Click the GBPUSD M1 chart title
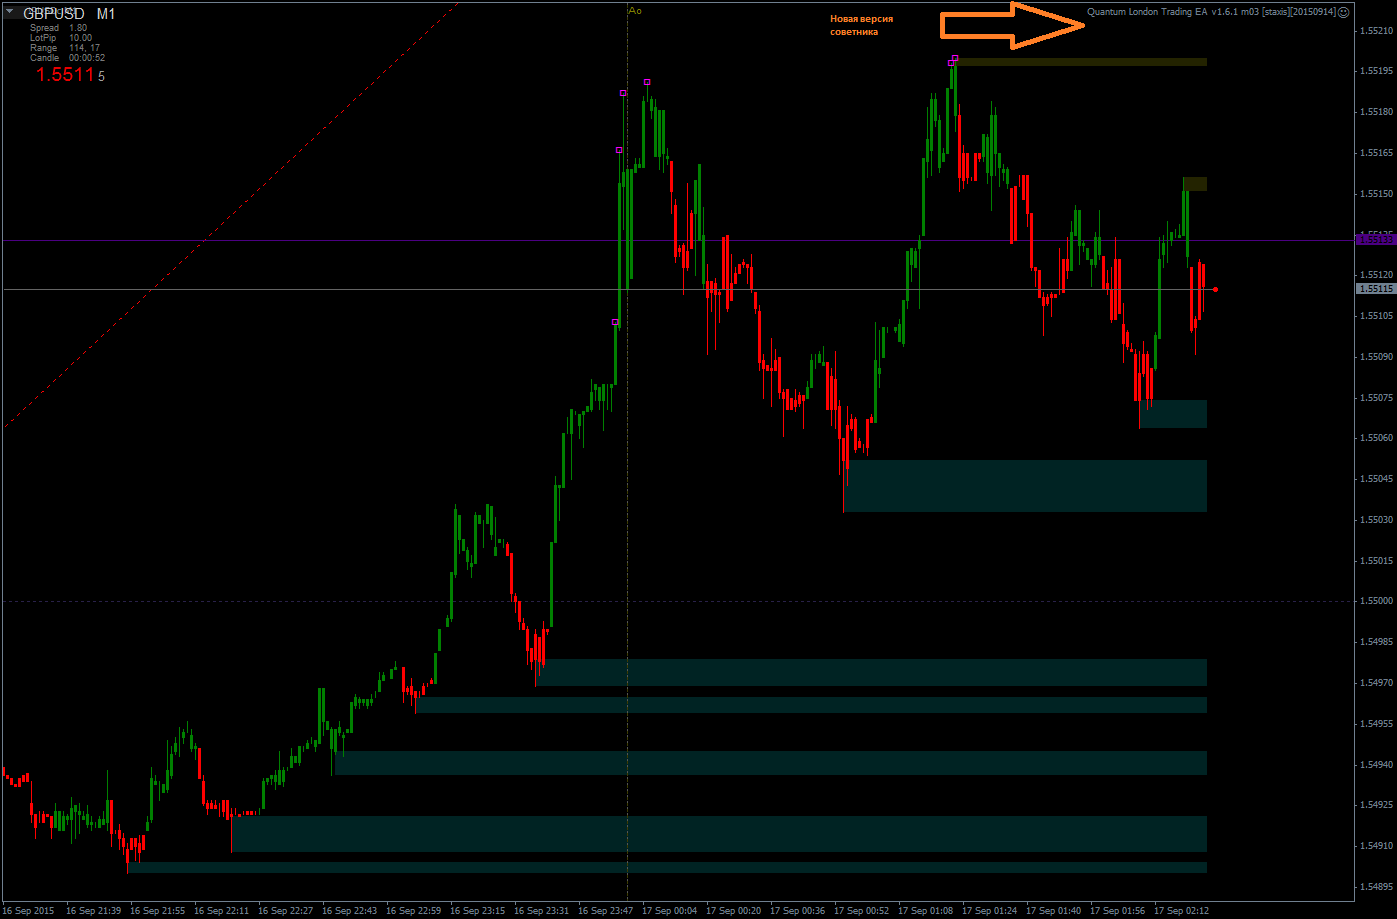The height and width of the screenshot is (919, 1397). click(x=69, y=14)
